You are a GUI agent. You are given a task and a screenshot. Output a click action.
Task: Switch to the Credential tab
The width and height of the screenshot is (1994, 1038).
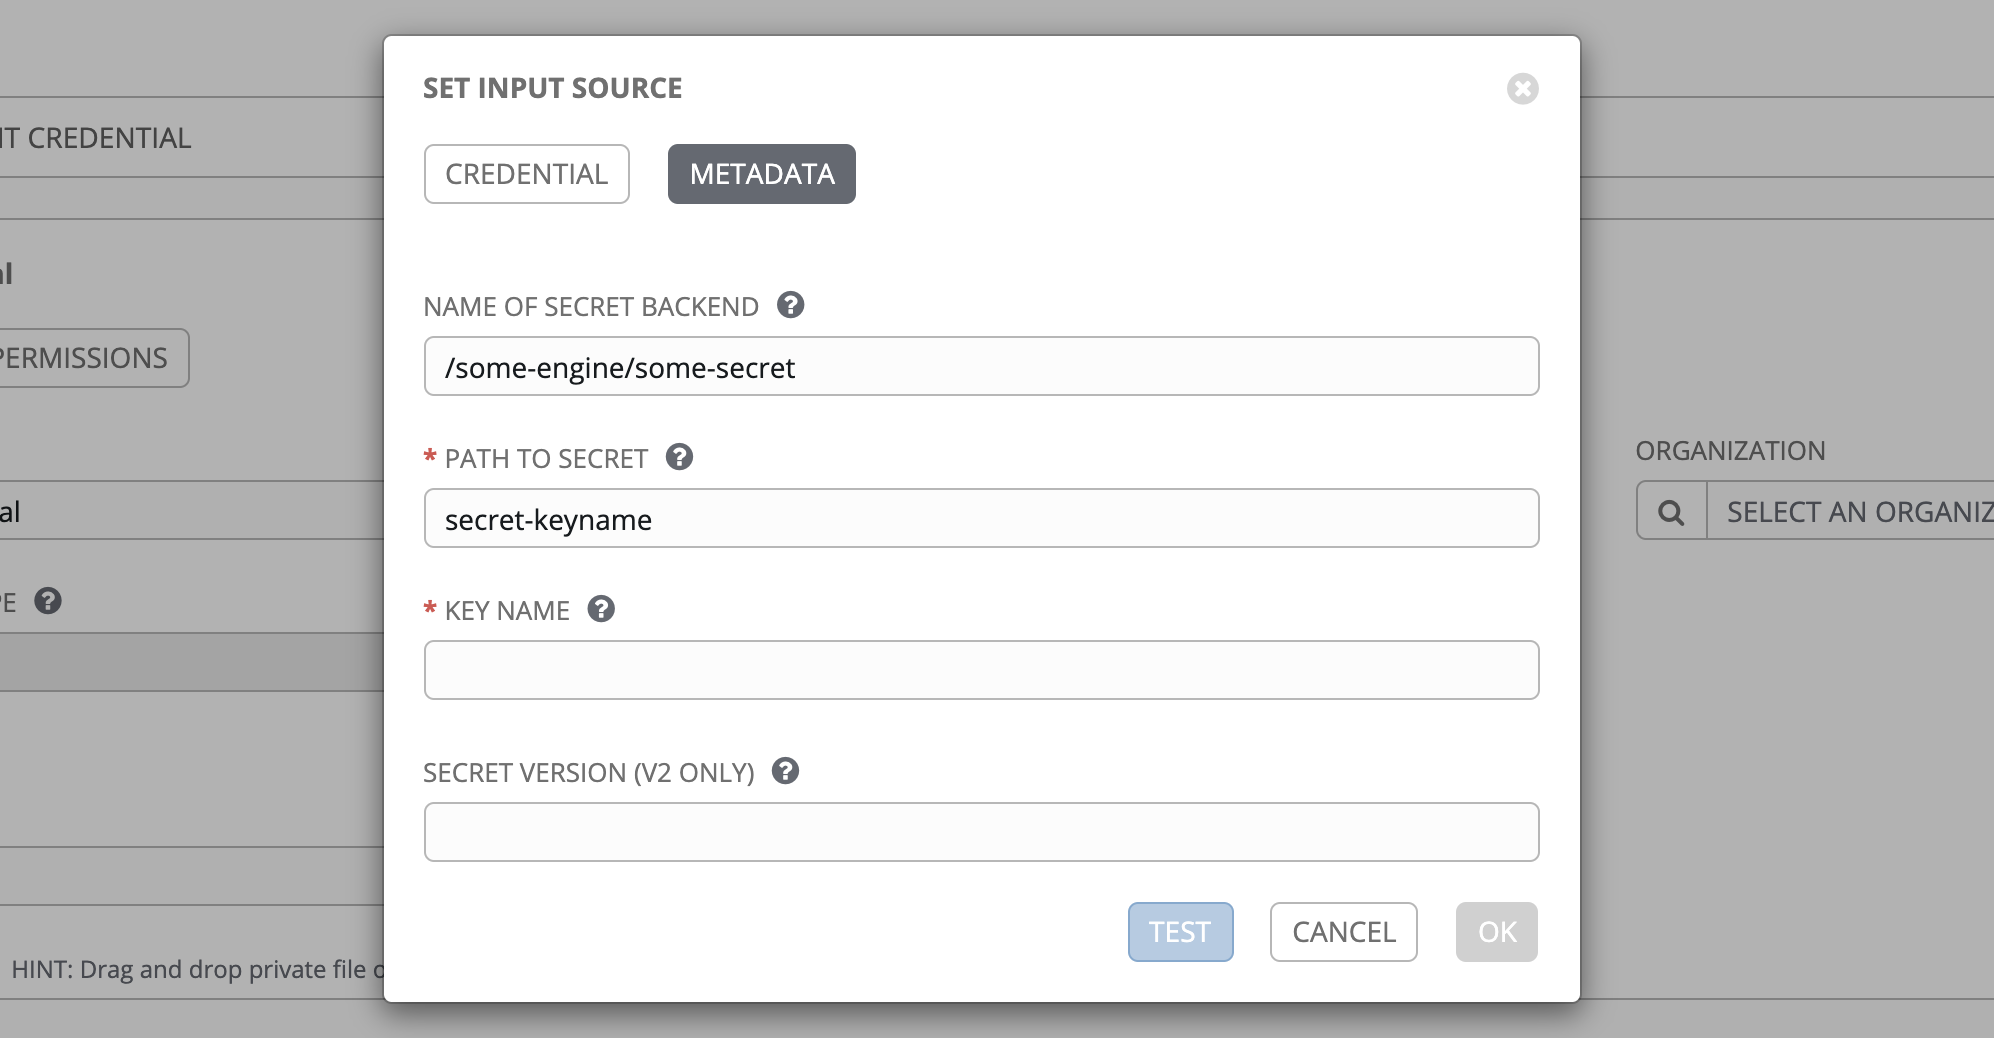[527, 174]
